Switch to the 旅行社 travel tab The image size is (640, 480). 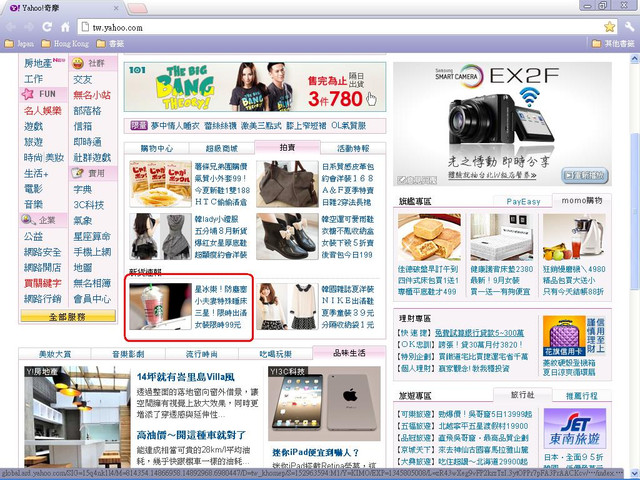pos(522,395)
